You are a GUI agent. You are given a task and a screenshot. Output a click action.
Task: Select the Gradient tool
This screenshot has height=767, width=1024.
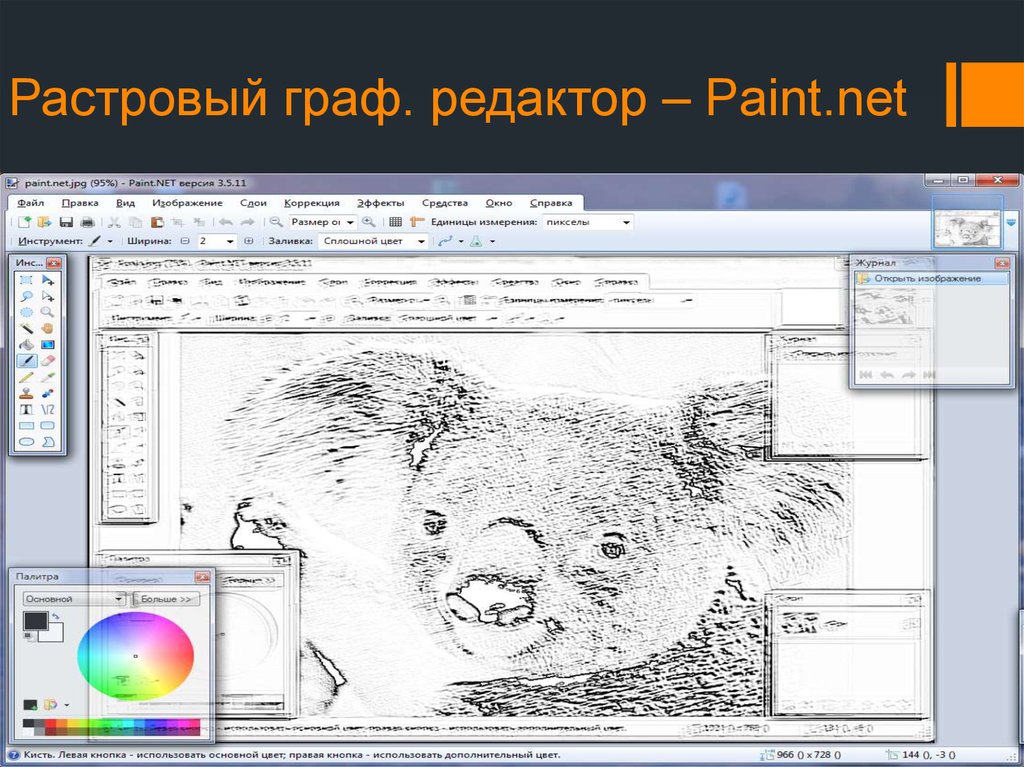[48, 344]
